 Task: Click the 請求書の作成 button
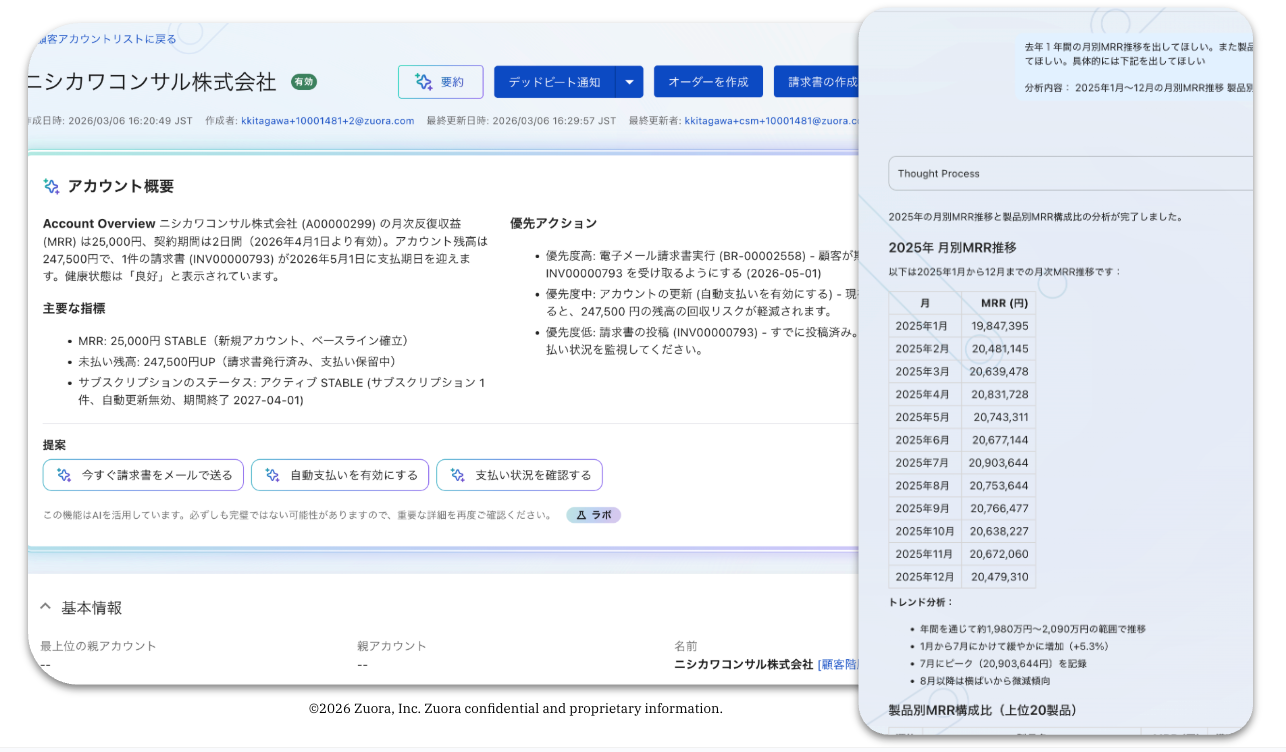click(817, 82)
